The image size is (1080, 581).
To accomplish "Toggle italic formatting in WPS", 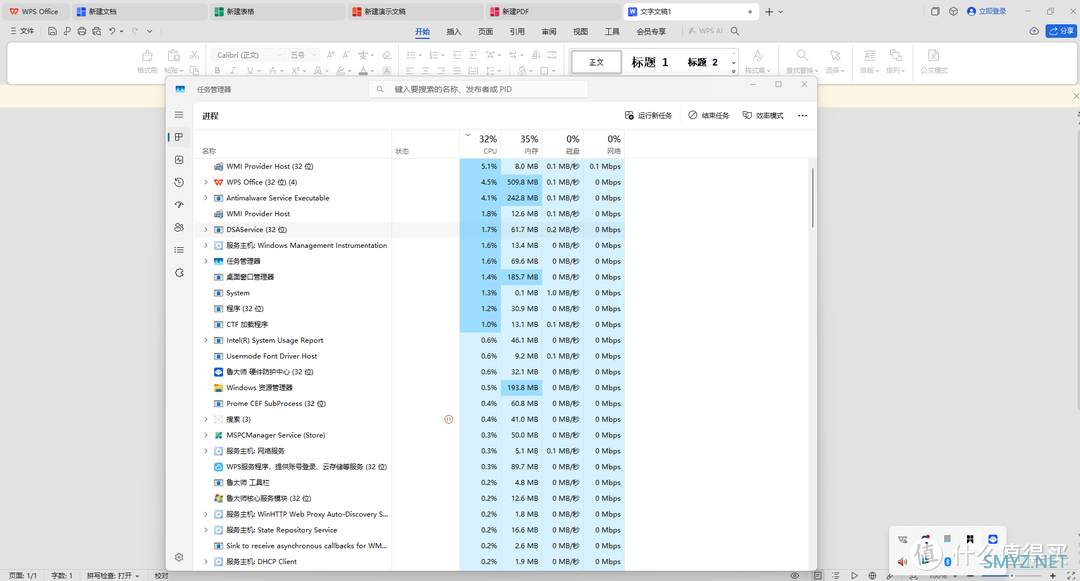I will [x=233, y=70].
